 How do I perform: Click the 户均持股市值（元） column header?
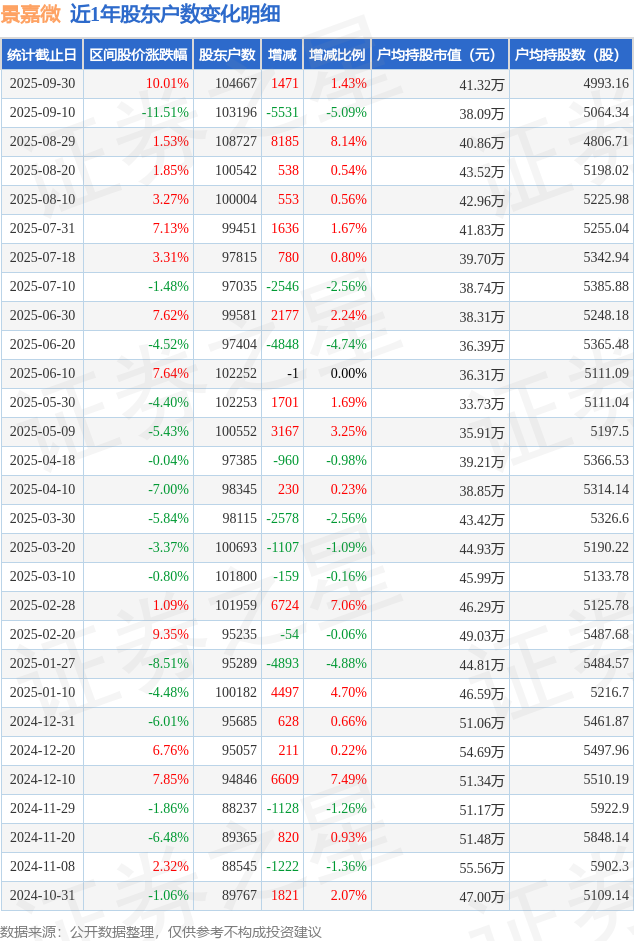pos(440,55)
